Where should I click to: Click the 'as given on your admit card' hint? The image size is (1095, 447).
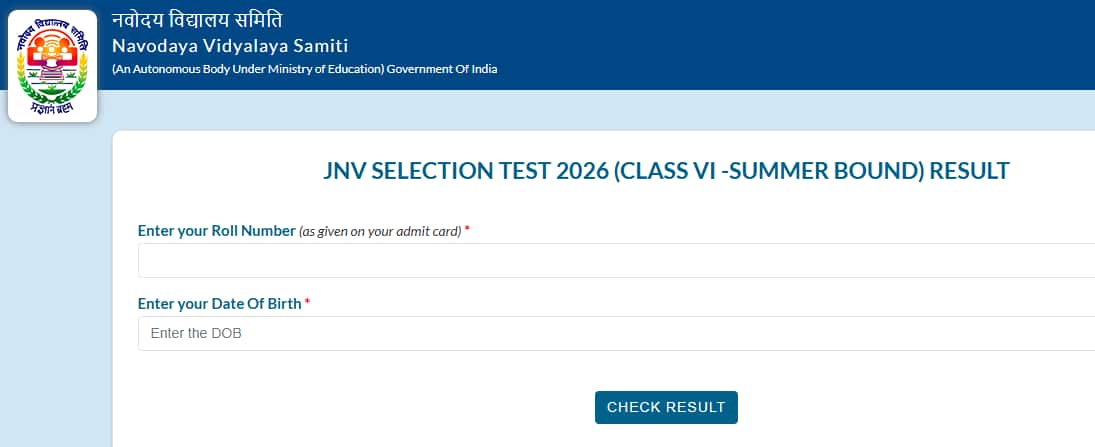(x=380, y=231)
